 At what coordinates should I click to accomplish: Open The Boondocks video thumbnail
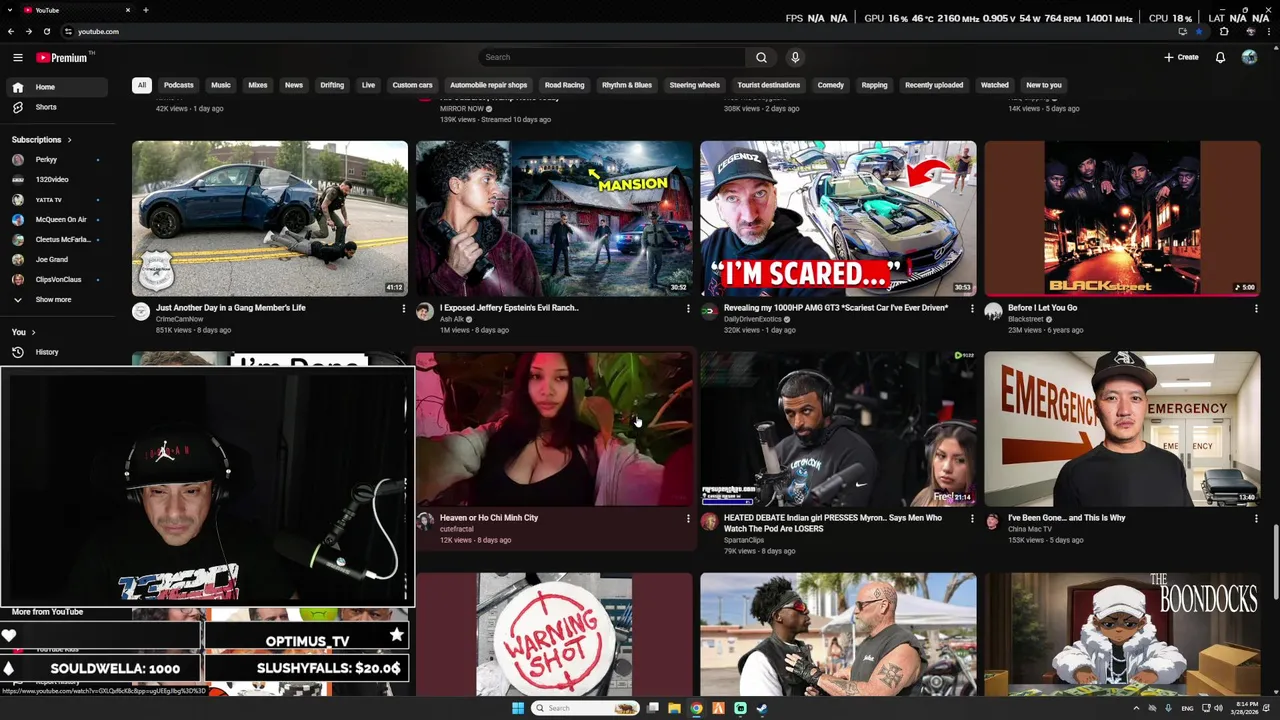1122,634
